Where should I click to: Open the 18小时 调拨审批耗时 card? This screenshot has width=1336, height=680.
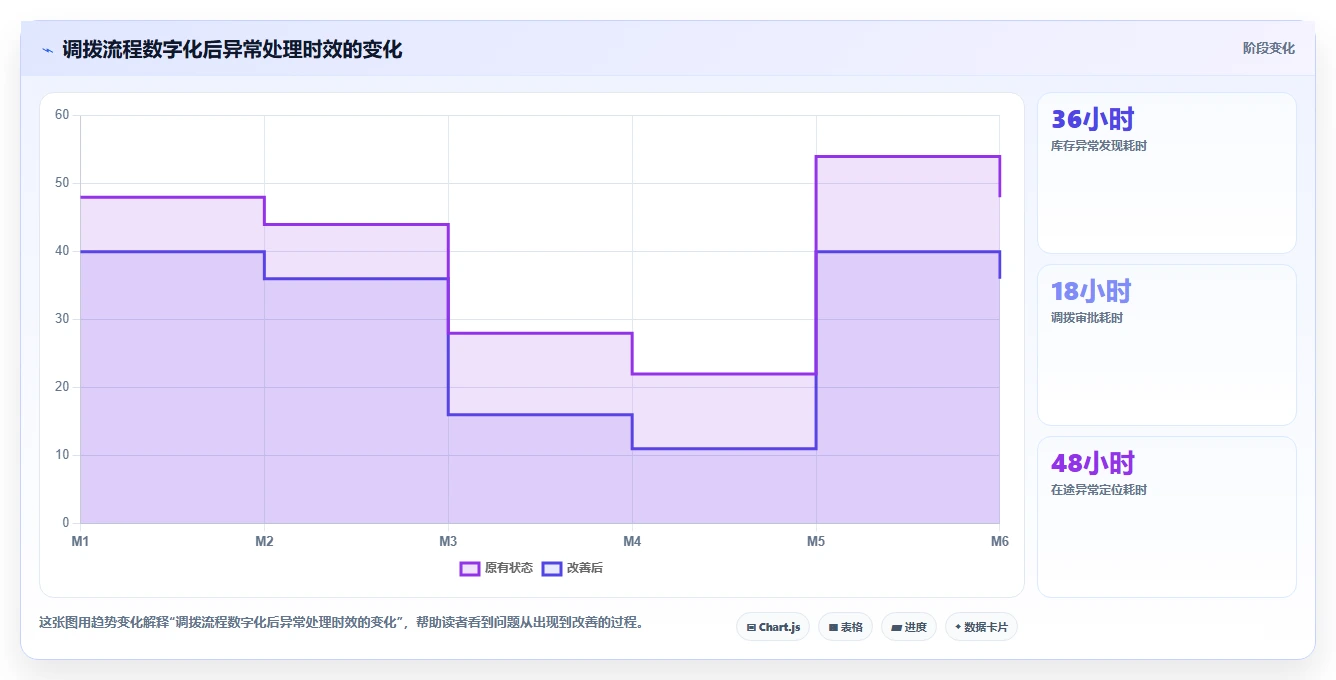click(1167, 345)
